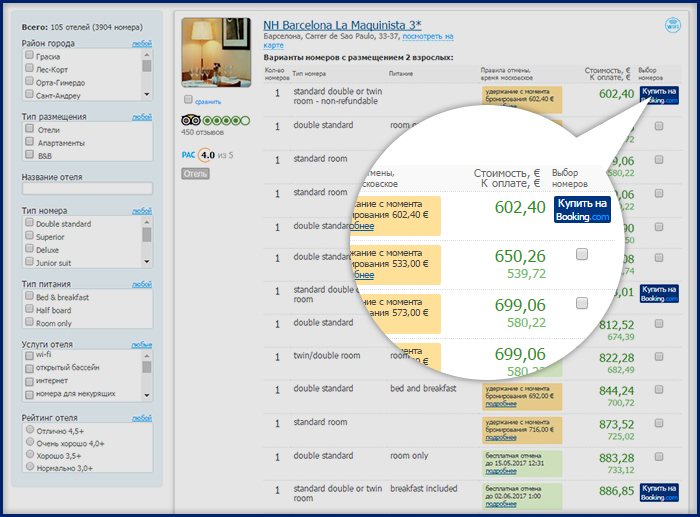This screenshot has width=700, height=517.
Task: Select rating 'Очень хорошо 4,0+'
Action: click(30, 442)
